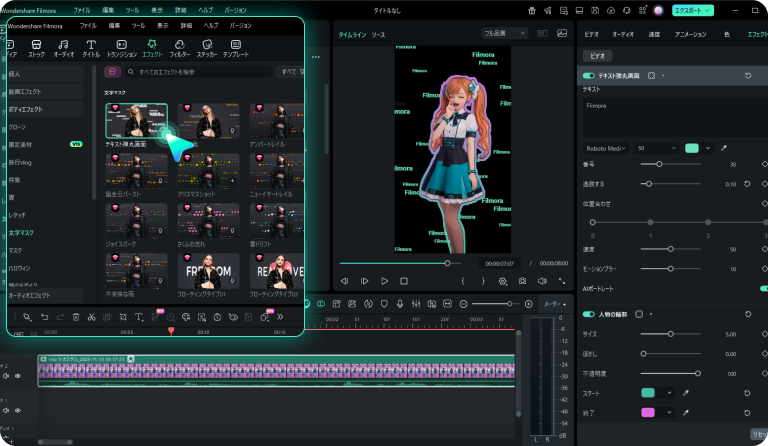The height and width of the screenshot is (446, 768).
Task: Select the テキスト弾丸画面 effect thumbnail
Action: (136, 121)
